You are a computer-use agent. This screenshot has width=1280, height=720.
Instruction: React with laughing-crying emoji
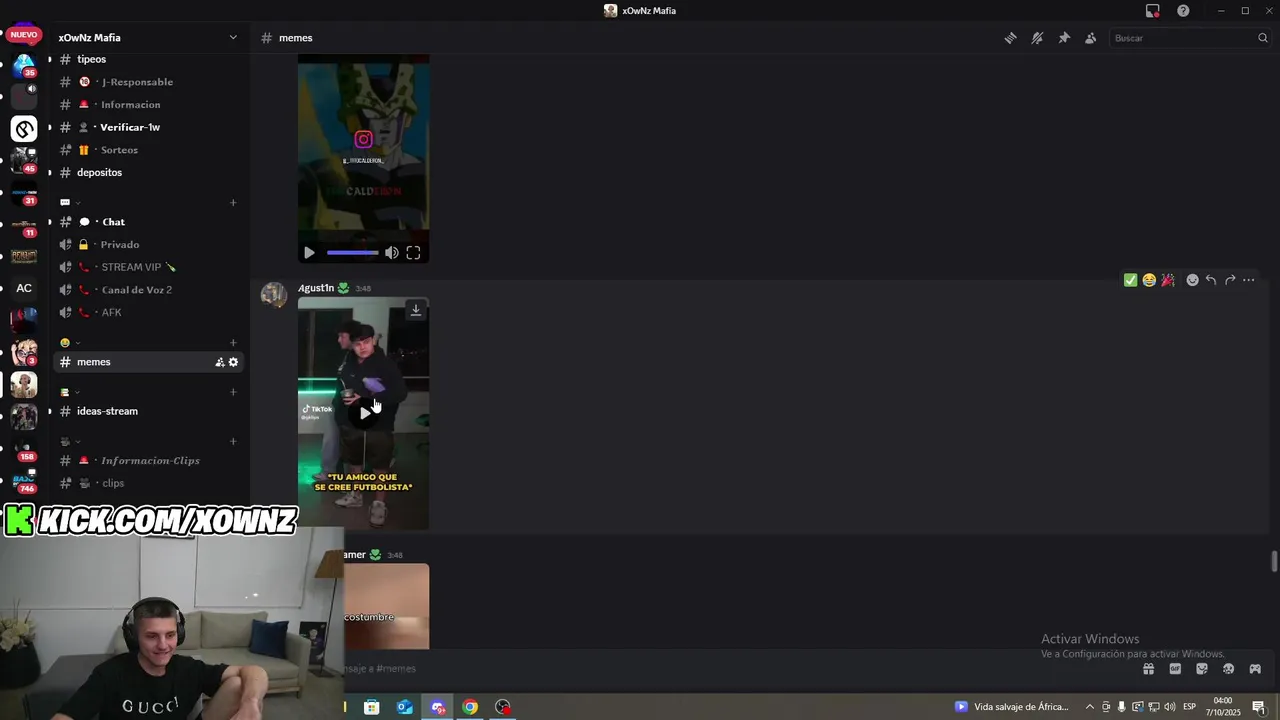point(1149,280)
